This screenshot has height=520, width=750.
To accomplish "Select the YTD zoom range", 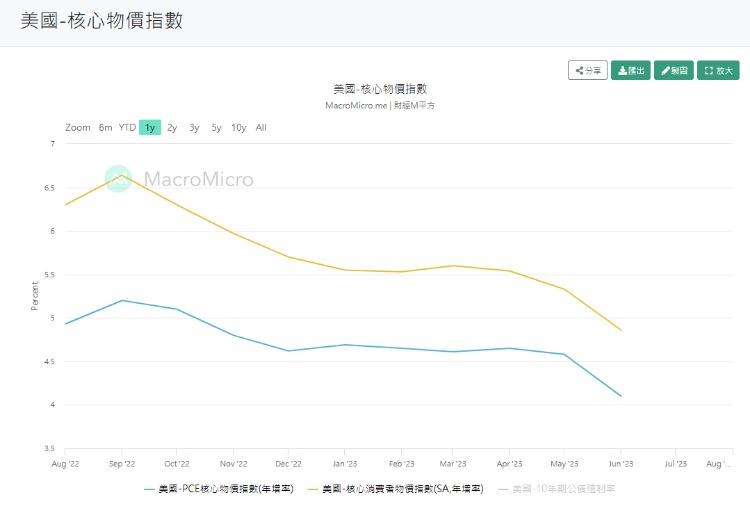I will tap(127, 127).
